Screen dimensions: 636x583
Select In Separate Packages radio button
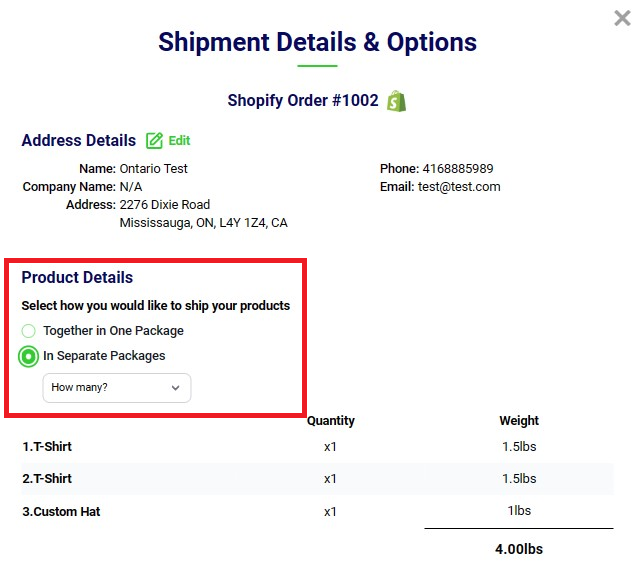pos(29,356)
